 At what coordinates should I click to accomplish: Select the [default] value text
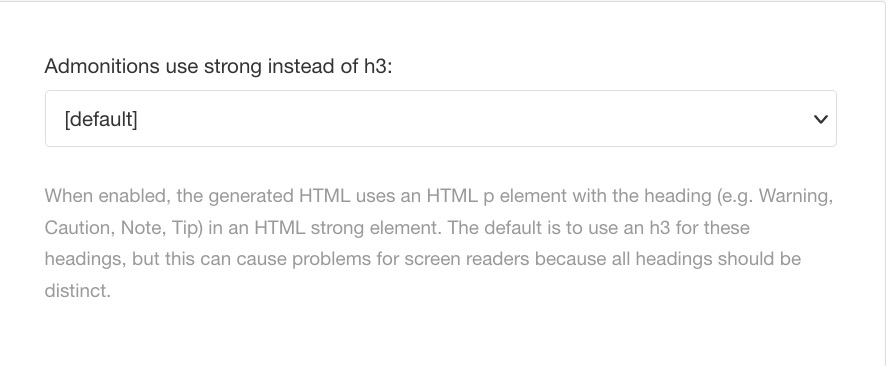101,119
